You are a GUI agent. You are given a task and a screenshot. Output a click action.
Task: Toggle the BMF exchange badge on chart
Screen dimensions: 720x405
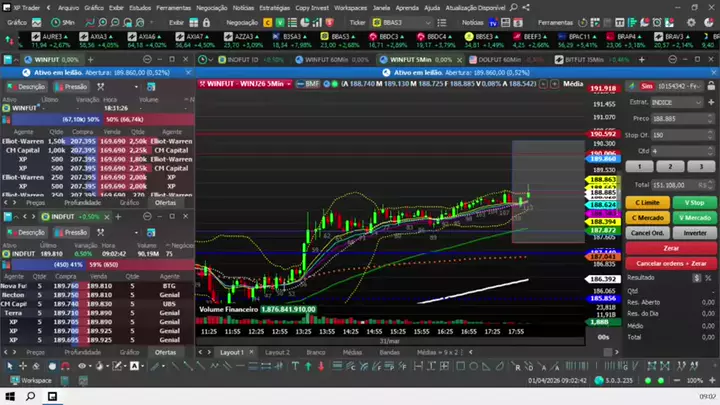[x=308, y=84]
